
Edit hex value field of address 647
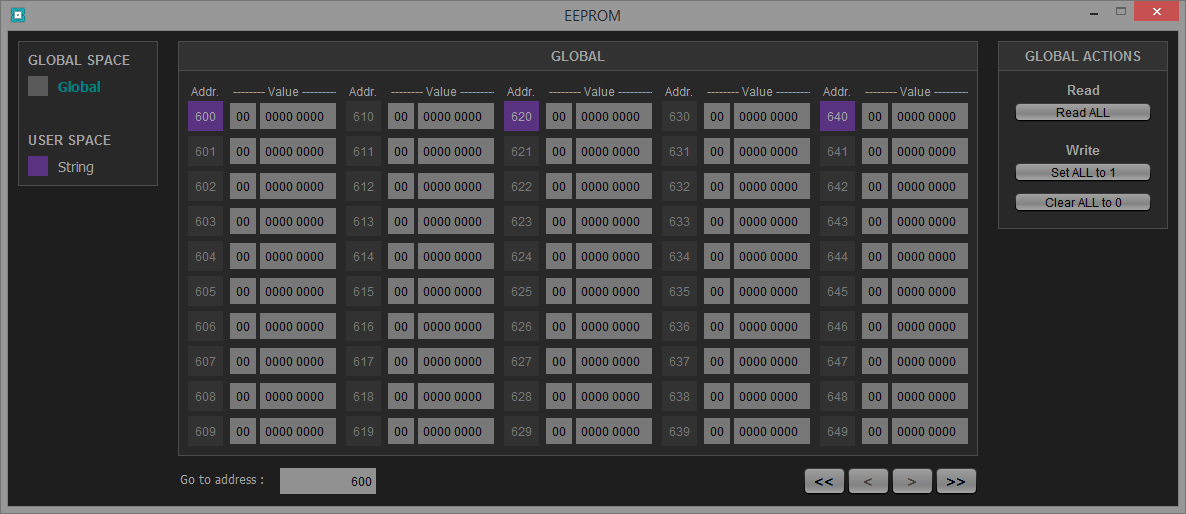(x=875, y=361)
